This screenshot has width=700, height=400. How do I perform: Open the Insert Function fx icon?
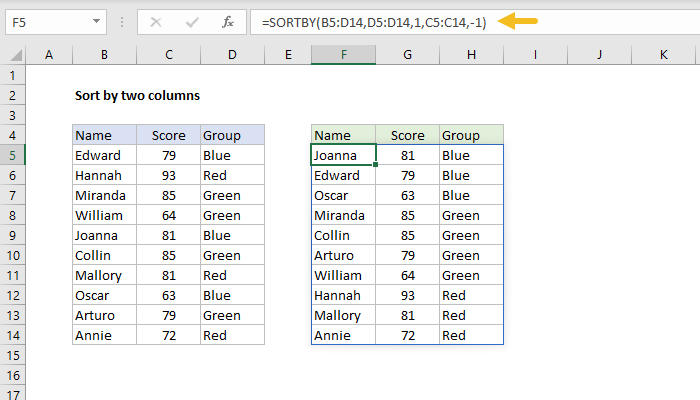point(228,22)
